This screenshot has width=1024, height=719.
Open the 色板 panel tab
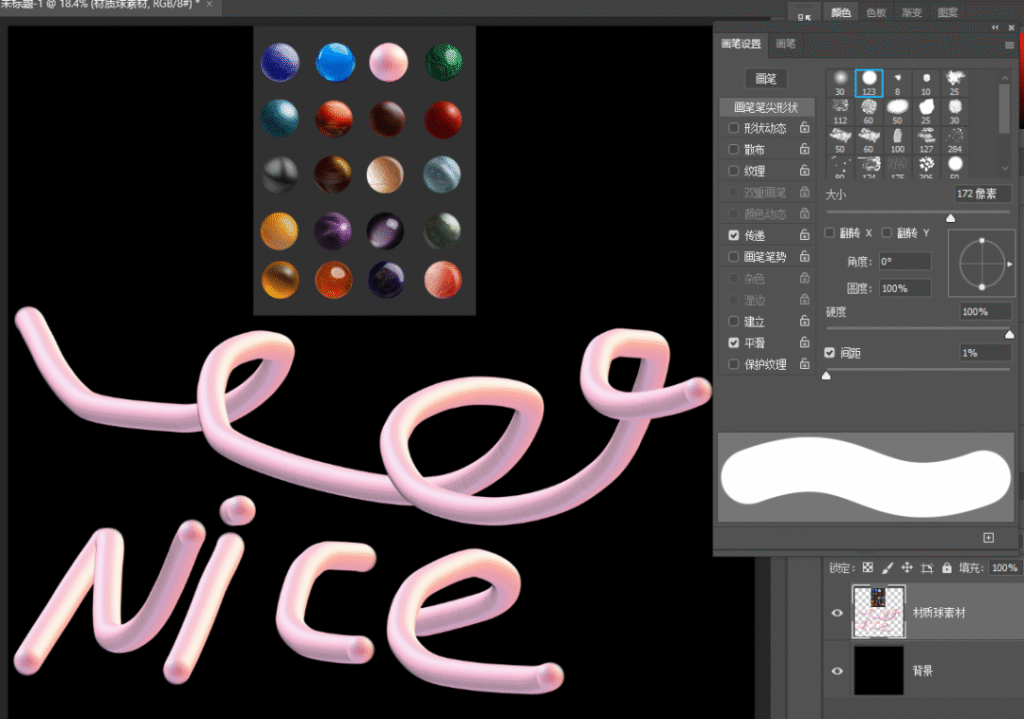click(876, 12)
